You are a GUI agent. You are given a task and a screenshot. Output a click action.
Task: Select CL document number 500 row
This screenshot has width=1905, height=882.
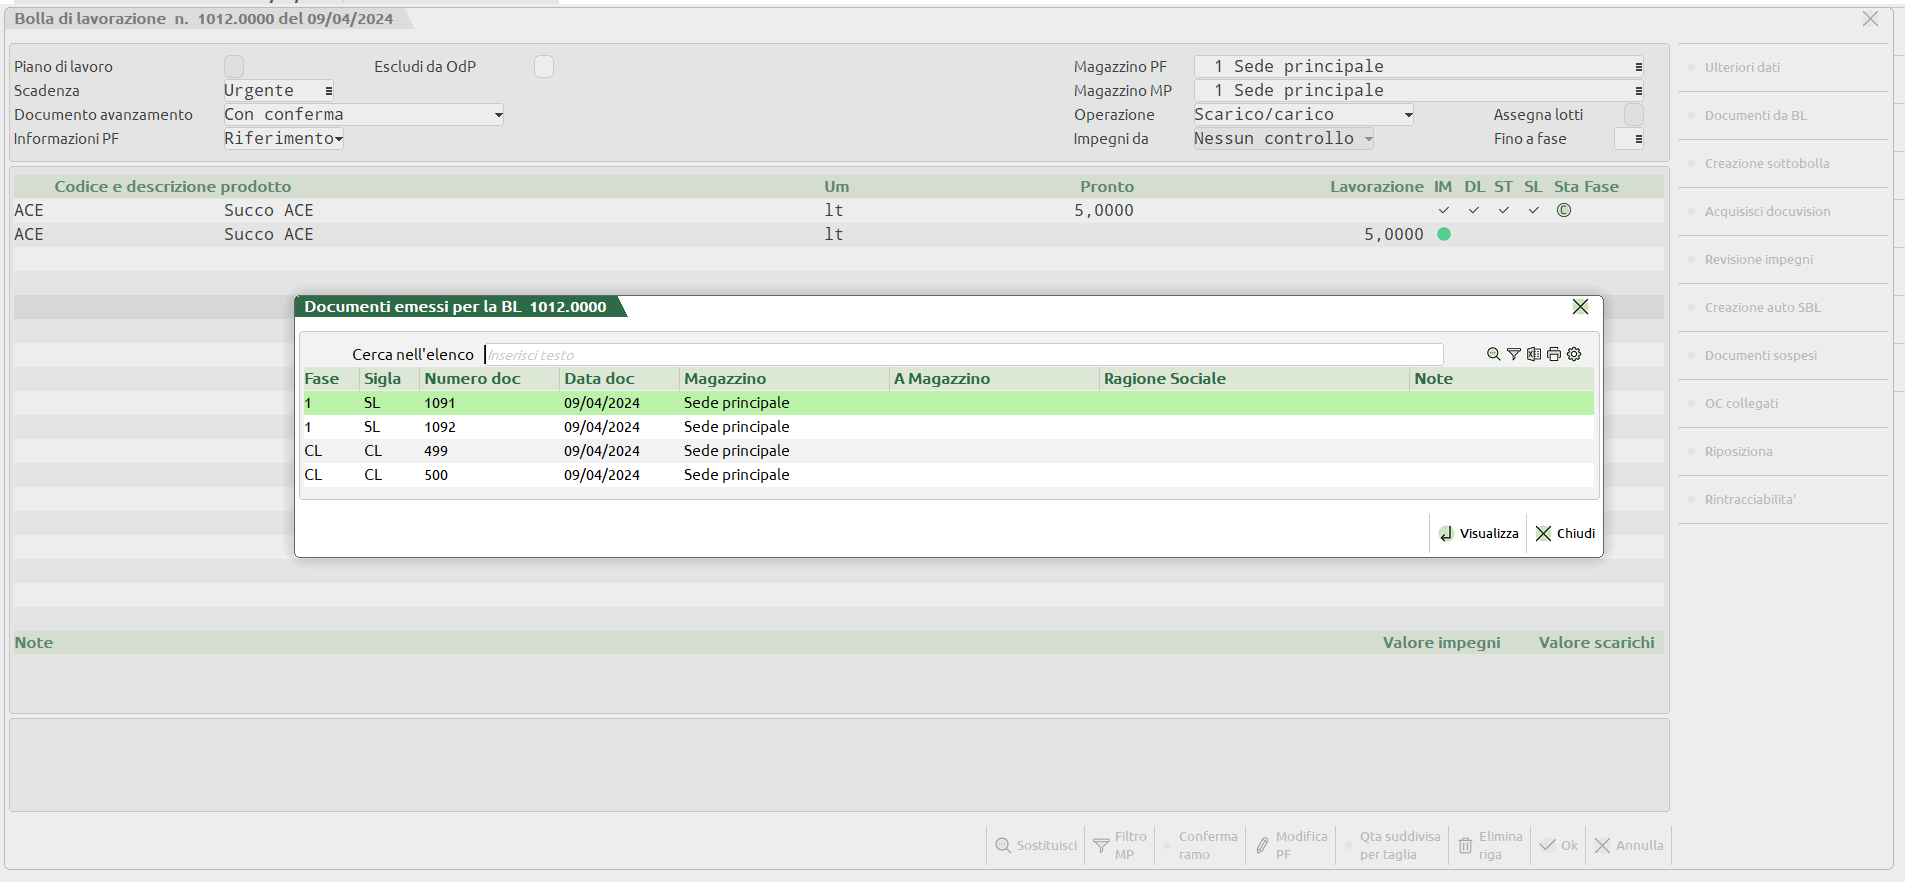pyautogui.click(x=947, y=475)
